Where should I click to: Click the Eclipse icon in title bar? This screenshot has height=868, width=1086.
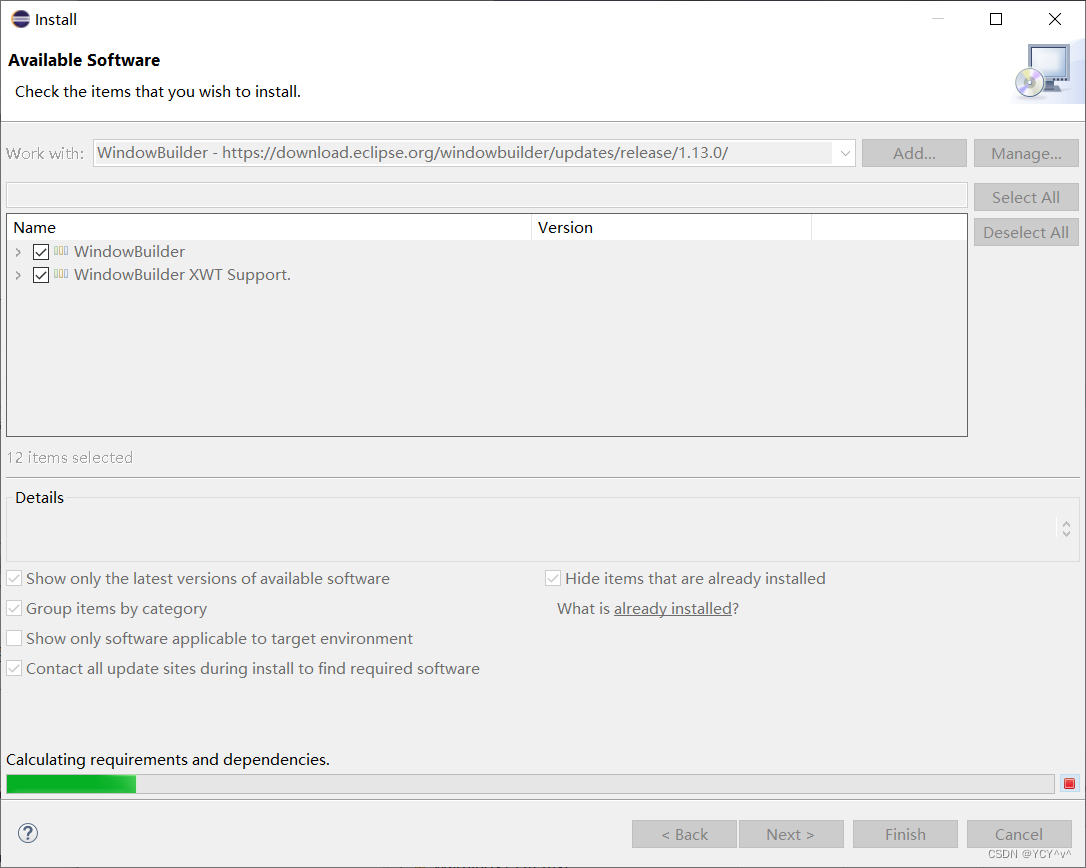(21, 19)
